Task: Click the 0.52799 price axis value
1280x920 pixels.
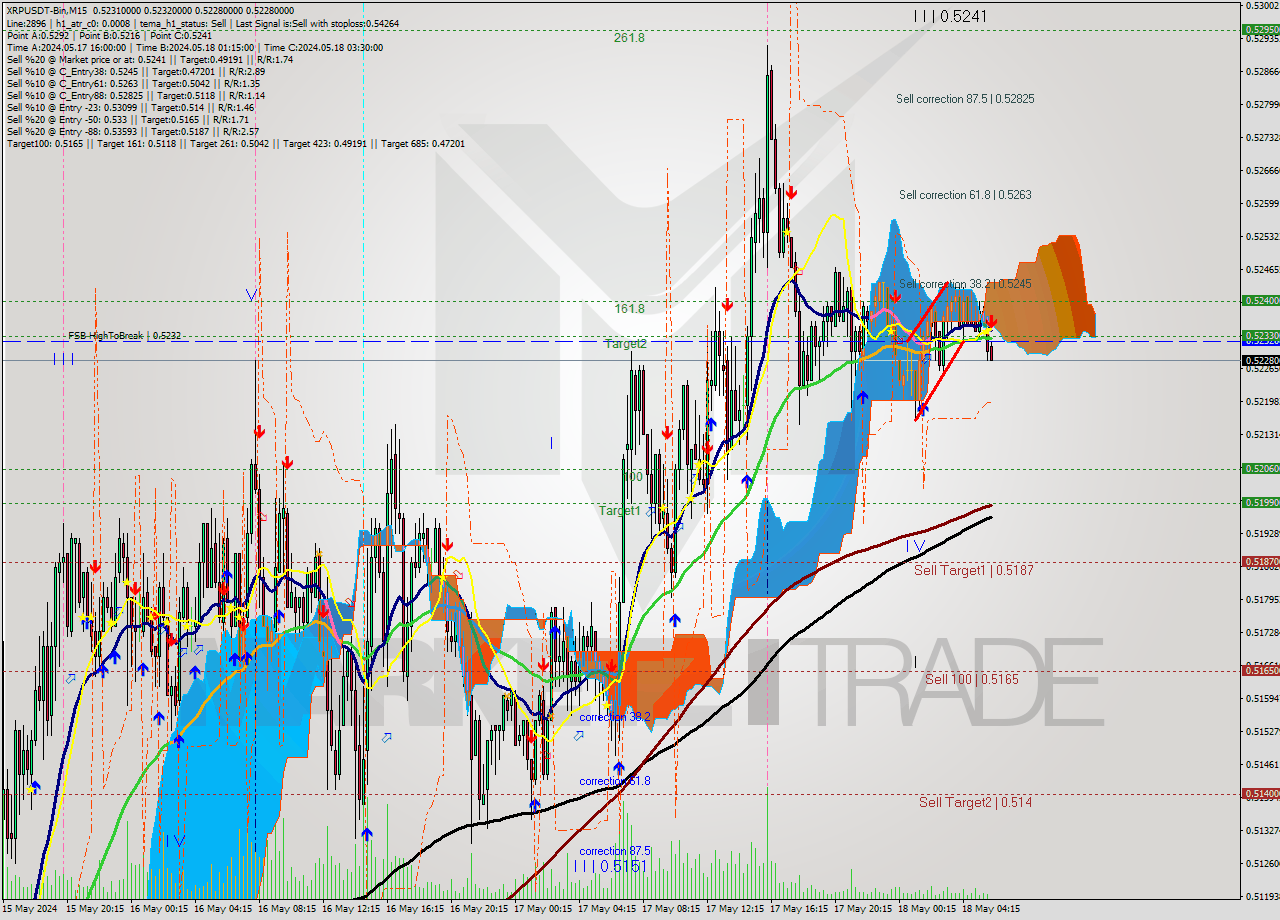Action: pyautogui.click(x=1262, y=104)
